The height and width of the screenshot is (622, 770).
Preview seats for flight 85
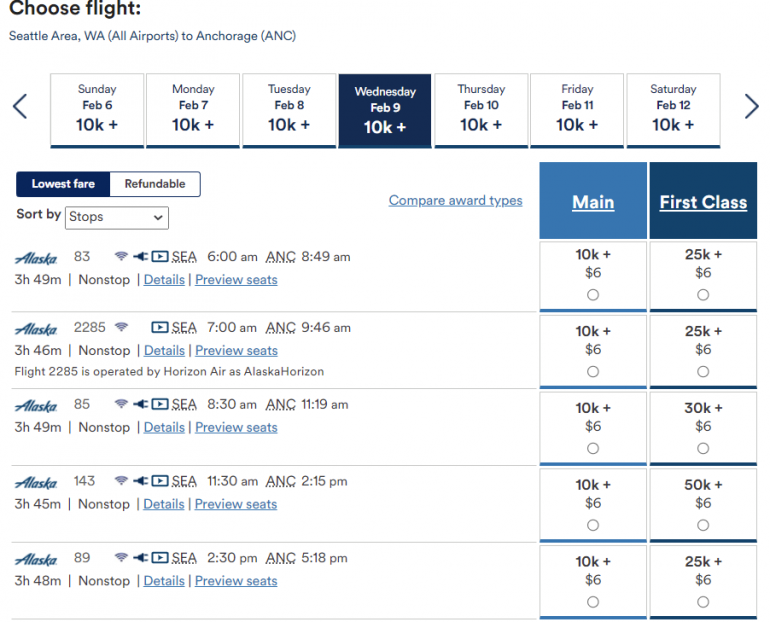point(236,428)
